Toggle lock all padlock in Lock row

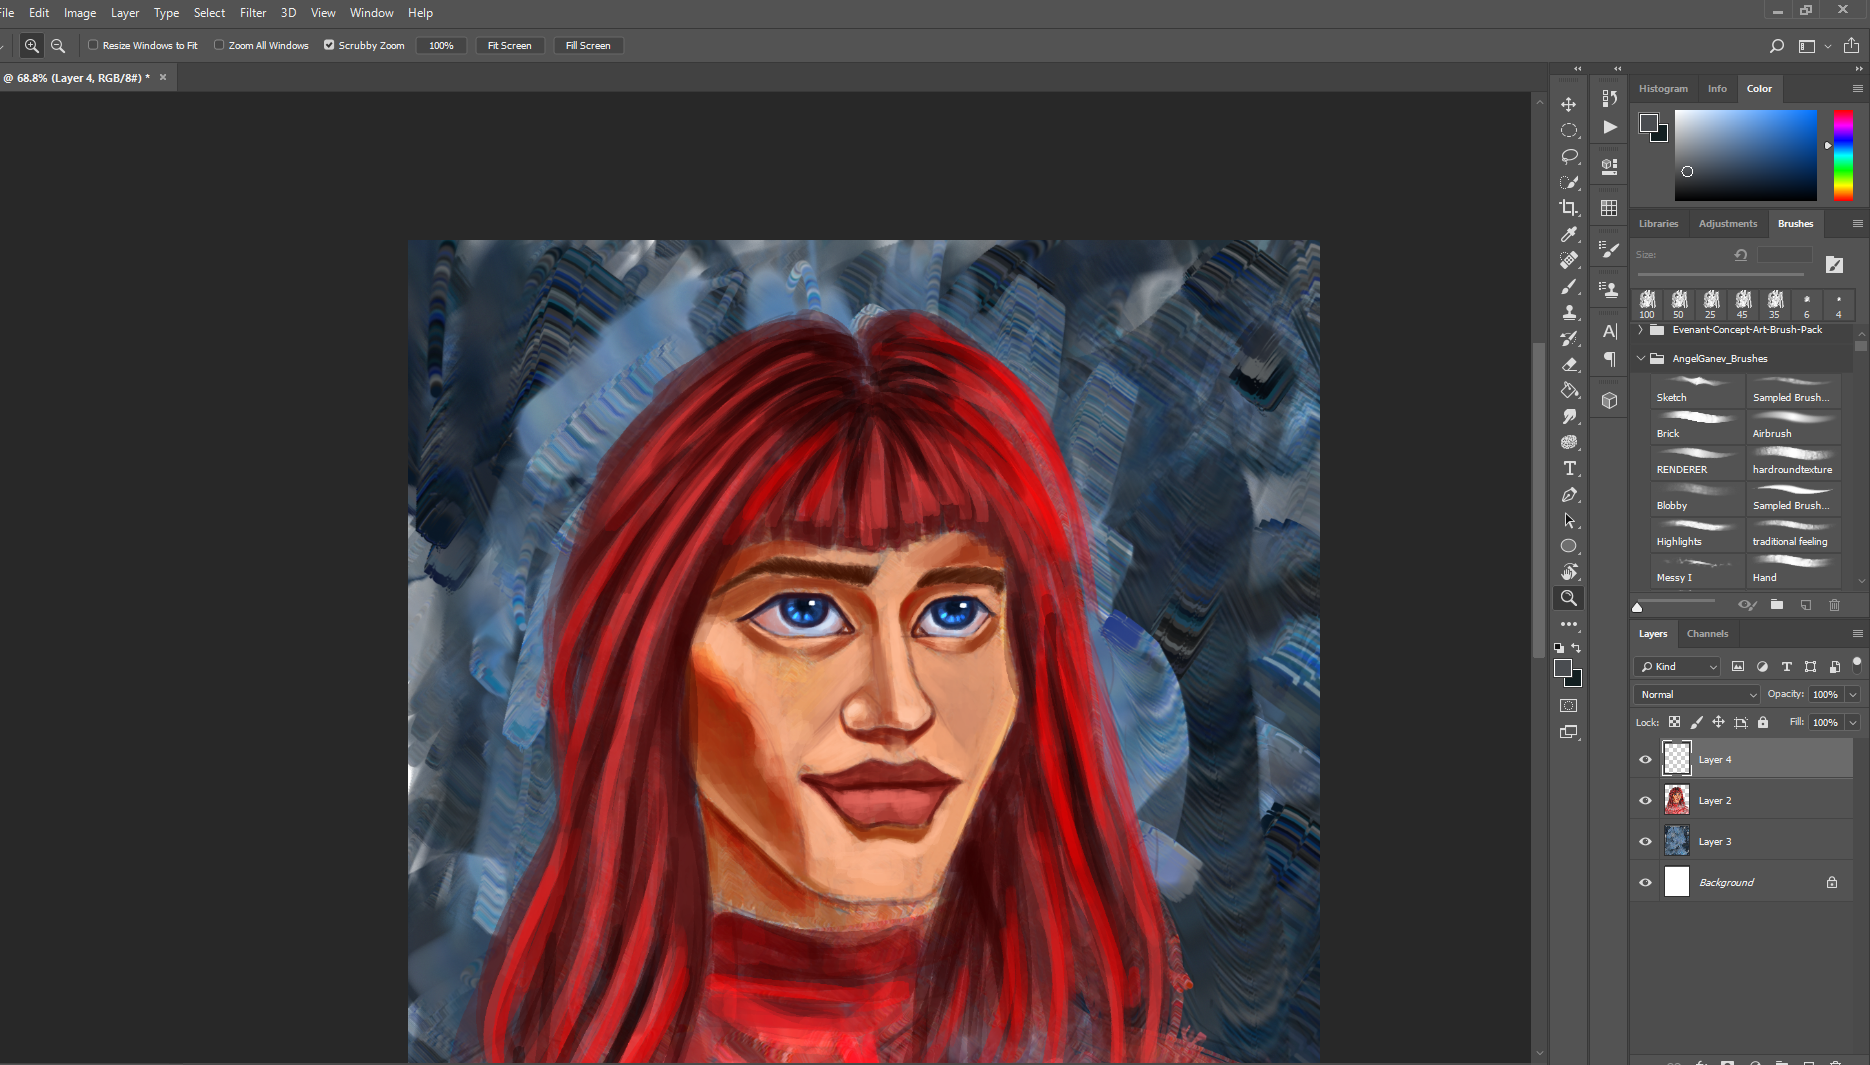[1763, 722]
